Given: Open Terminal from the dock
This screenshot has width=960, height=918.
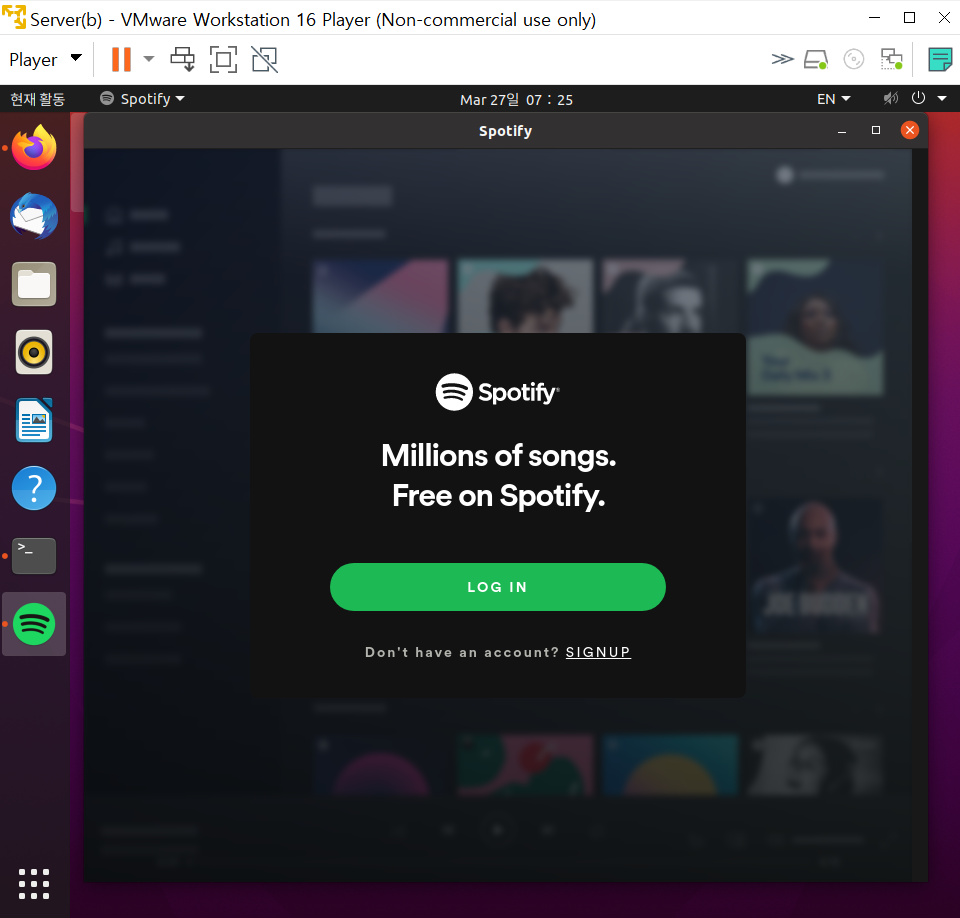Looking at the screenshot, I should point(34,556).
